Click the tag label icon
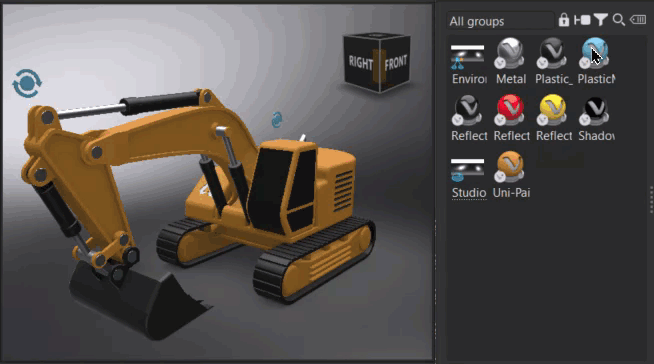Viewport: 654px width, 364px height. pyautogui.click(x=638, y=20)
